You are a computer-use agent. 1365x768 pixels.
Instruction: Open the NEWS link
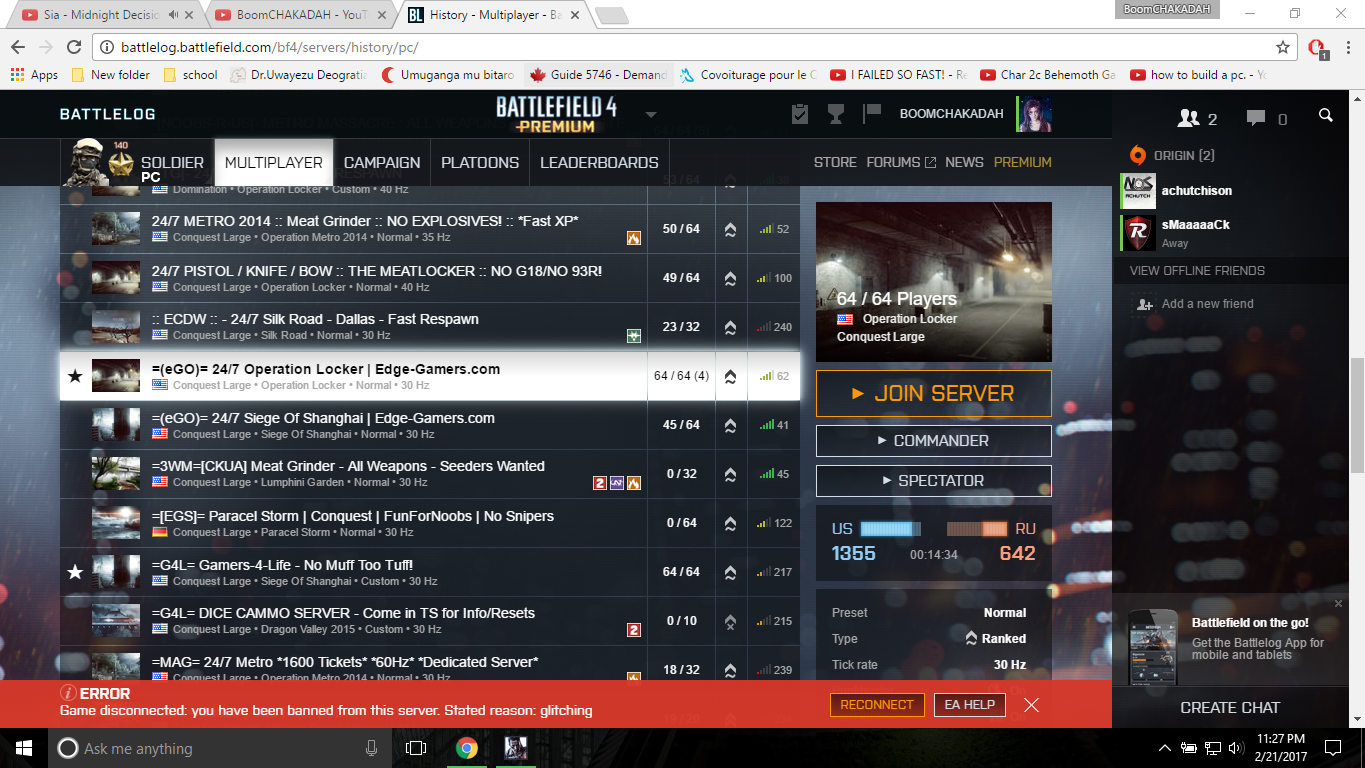(964, 162)
